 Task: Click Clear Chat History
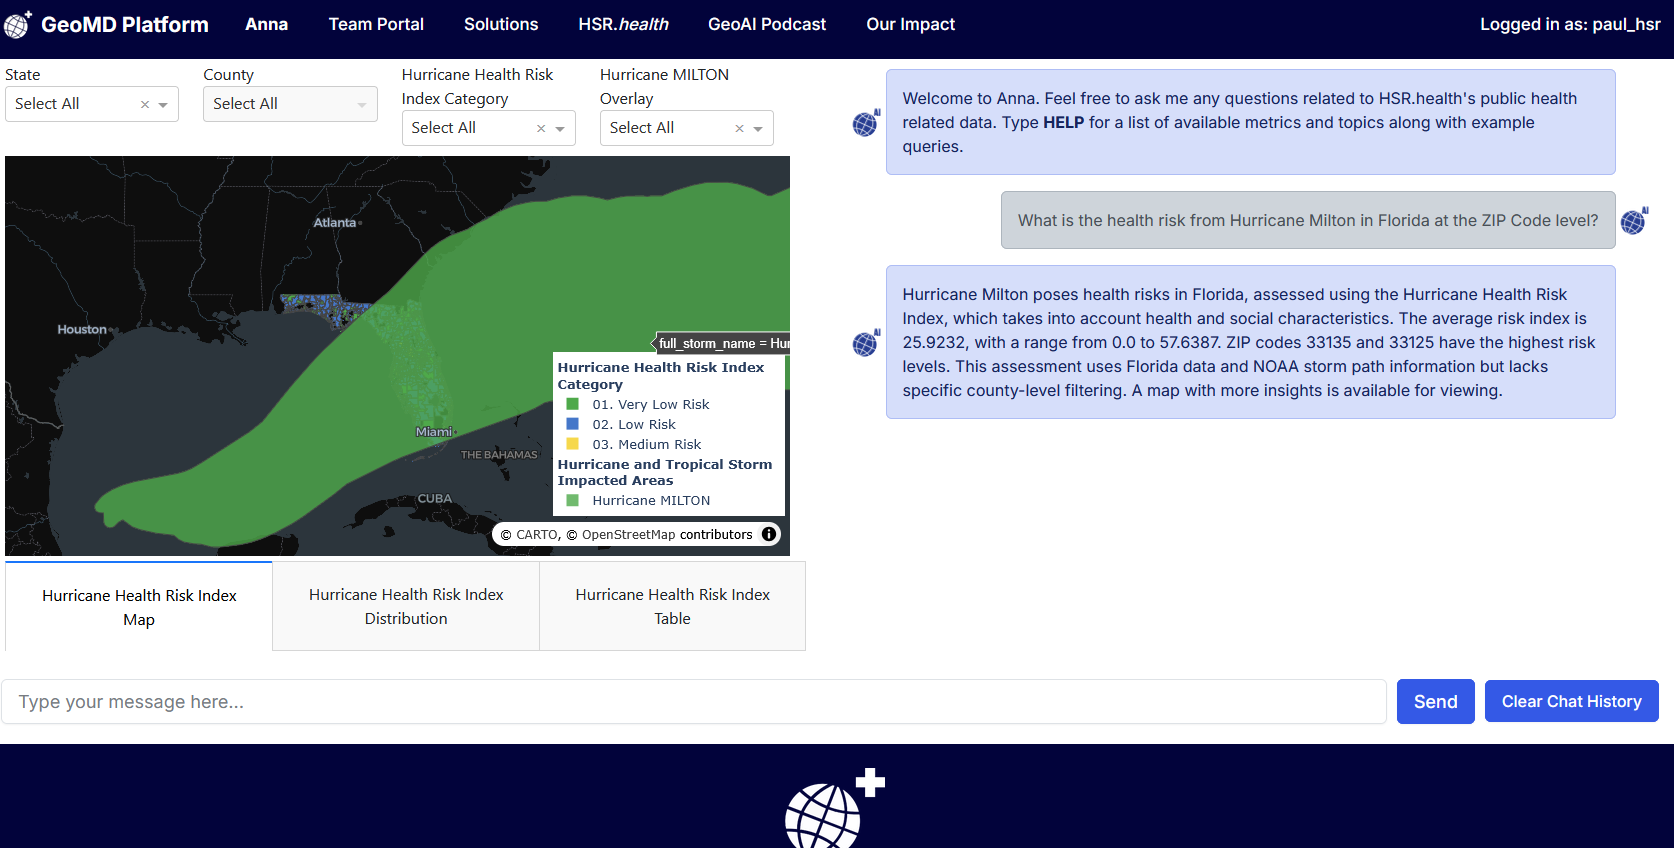(x=1571, y=701)
